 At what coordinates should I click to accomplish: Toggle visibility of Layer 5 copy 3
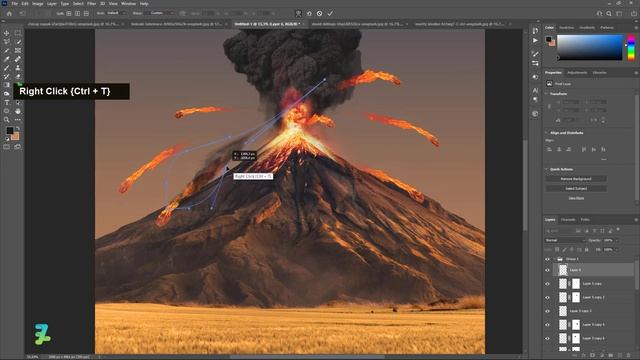click(x=547, y=311)
